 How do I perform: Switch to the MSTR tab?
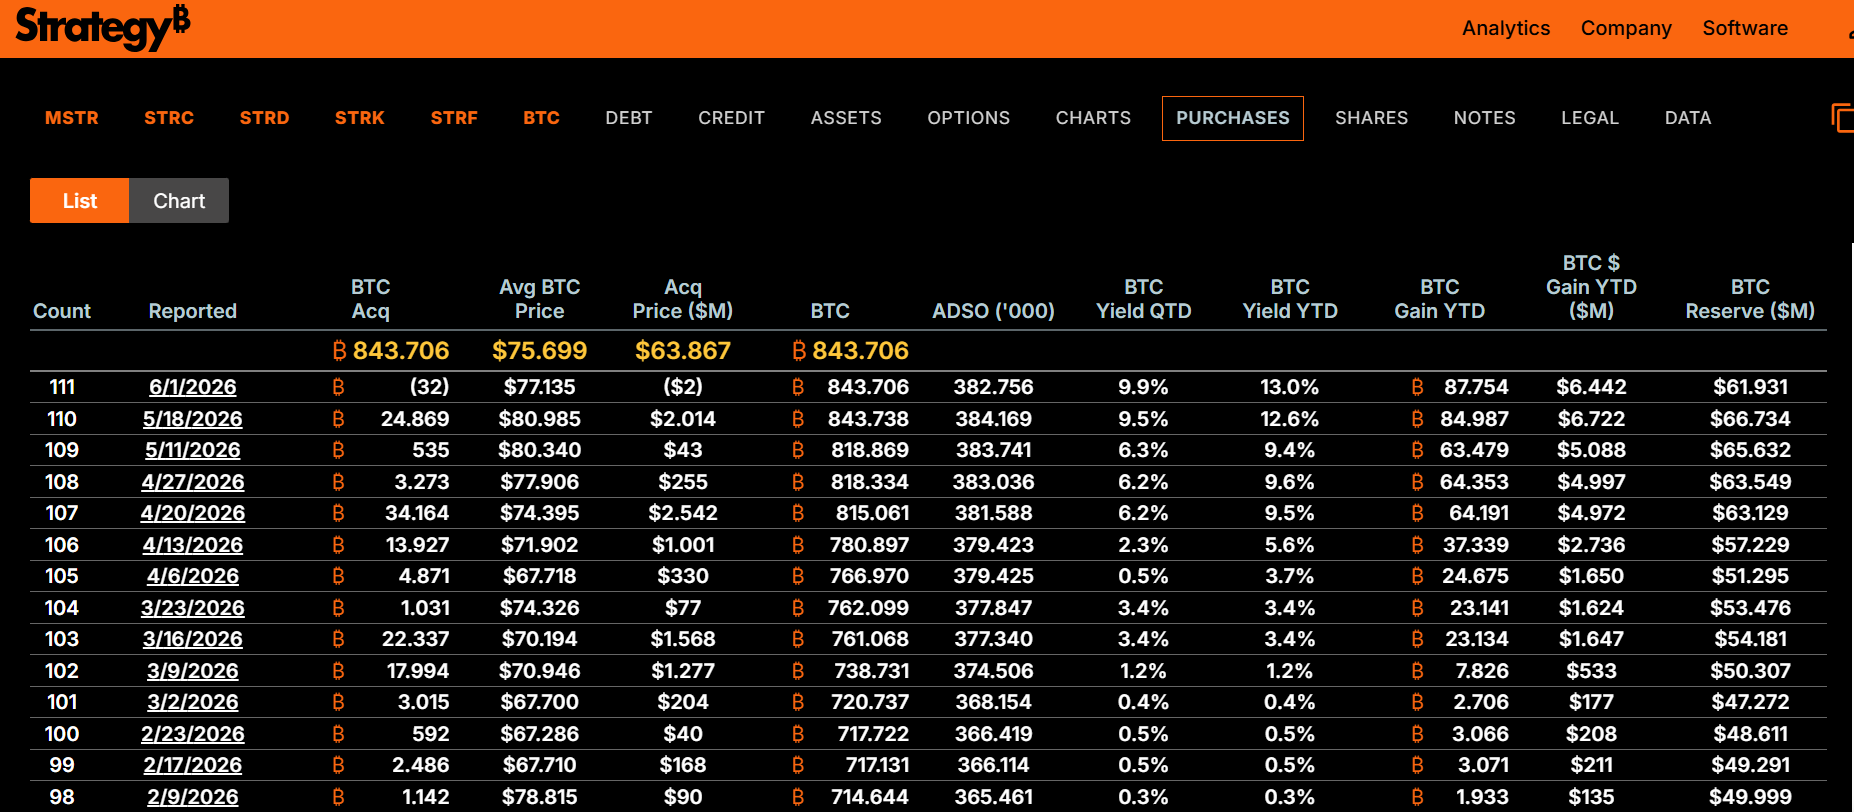[72, 118]
